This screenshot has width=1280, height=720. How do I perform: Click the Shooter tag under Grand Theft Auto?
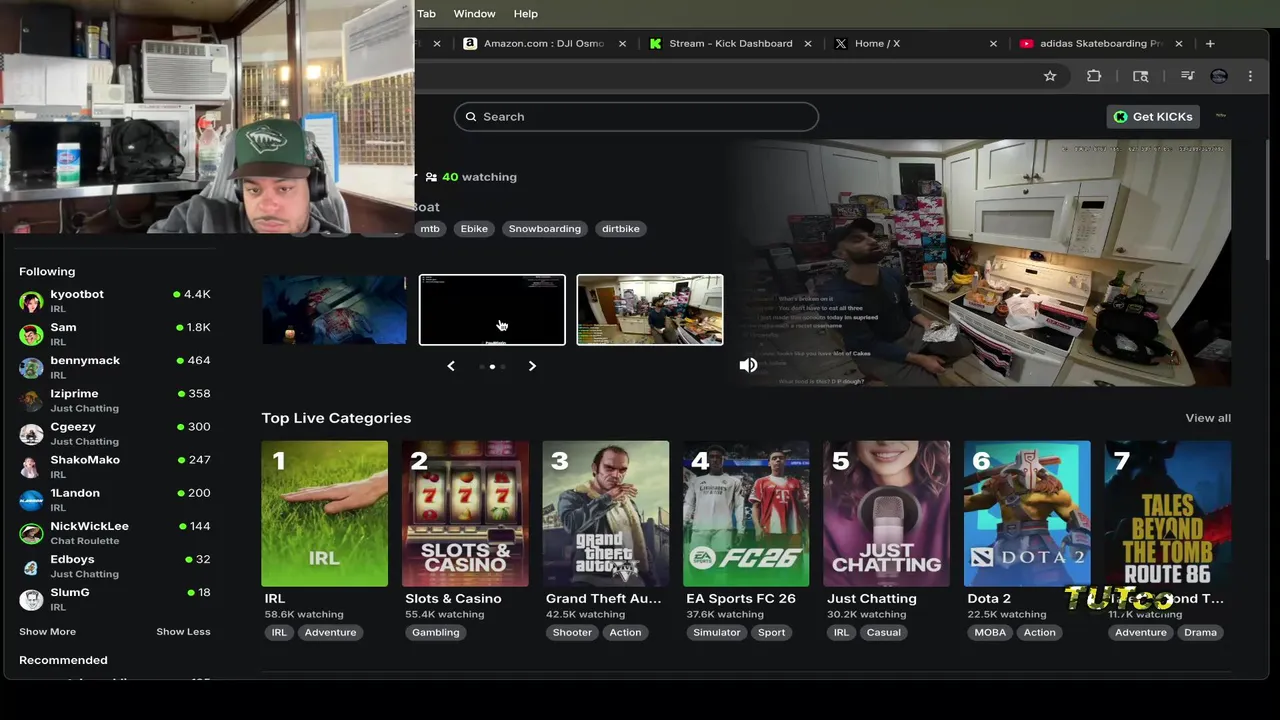[572, 632]
